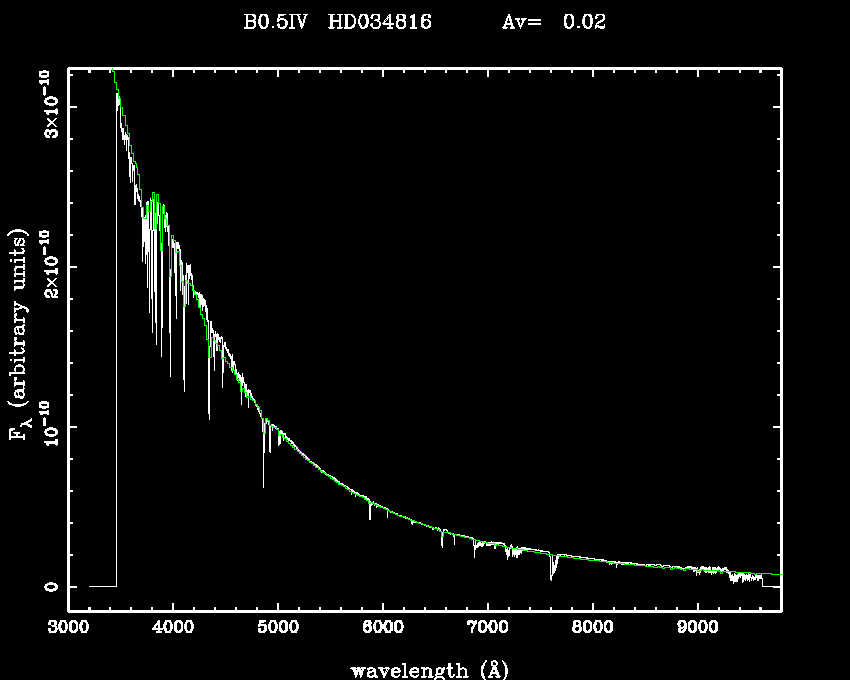Click the 5000 tick label on x-axis
This screenshot has width=850, height=680.
click(x=277, y=630)
